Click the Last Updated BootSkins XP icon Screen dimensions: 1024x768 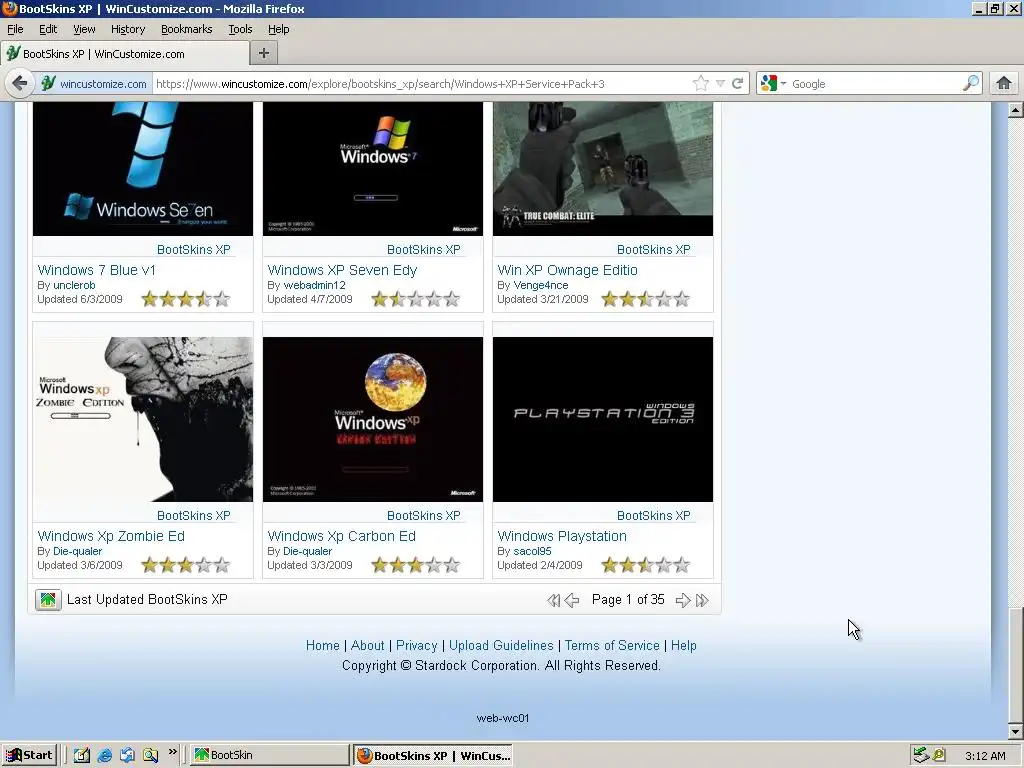click(x=48, y=600)
